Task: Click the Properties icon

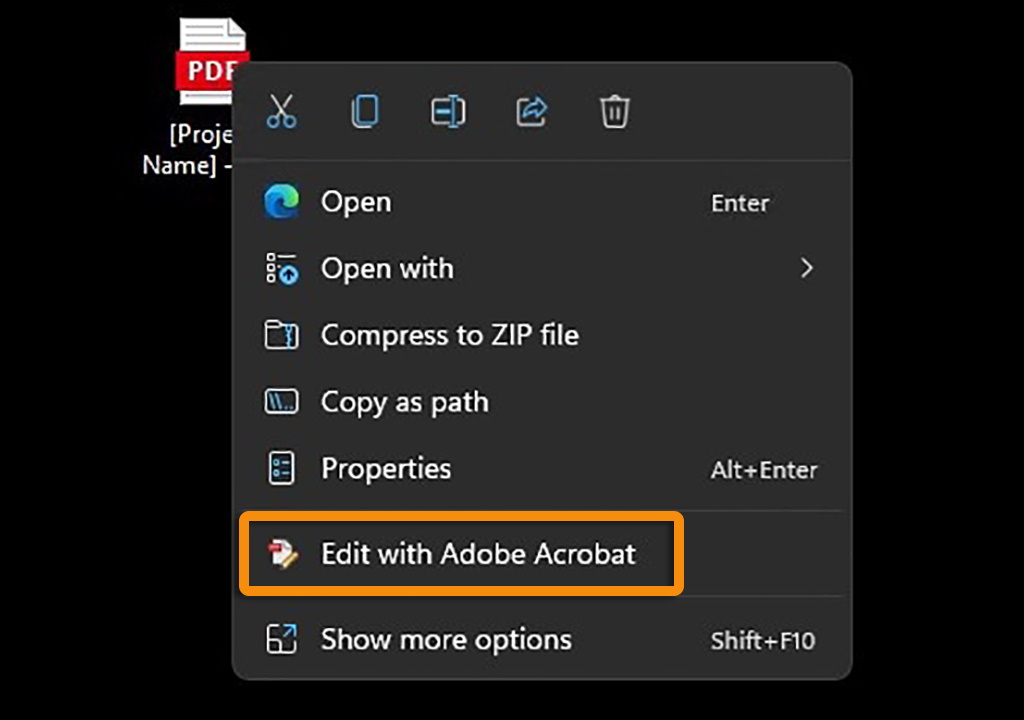Action: 281,468
